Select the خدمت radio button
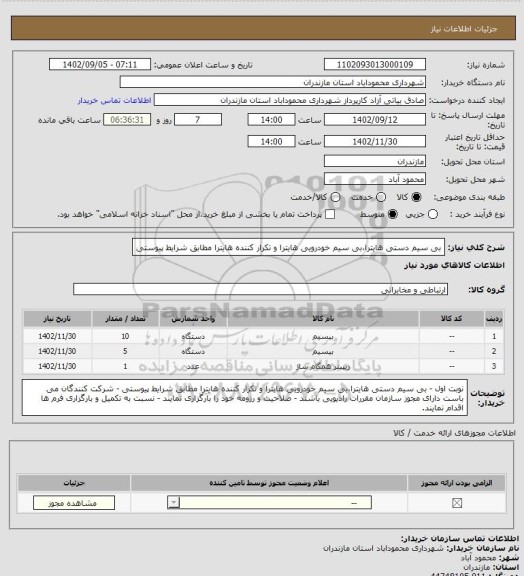Viewport: 524px width, 576px height. tap(381, 197)
